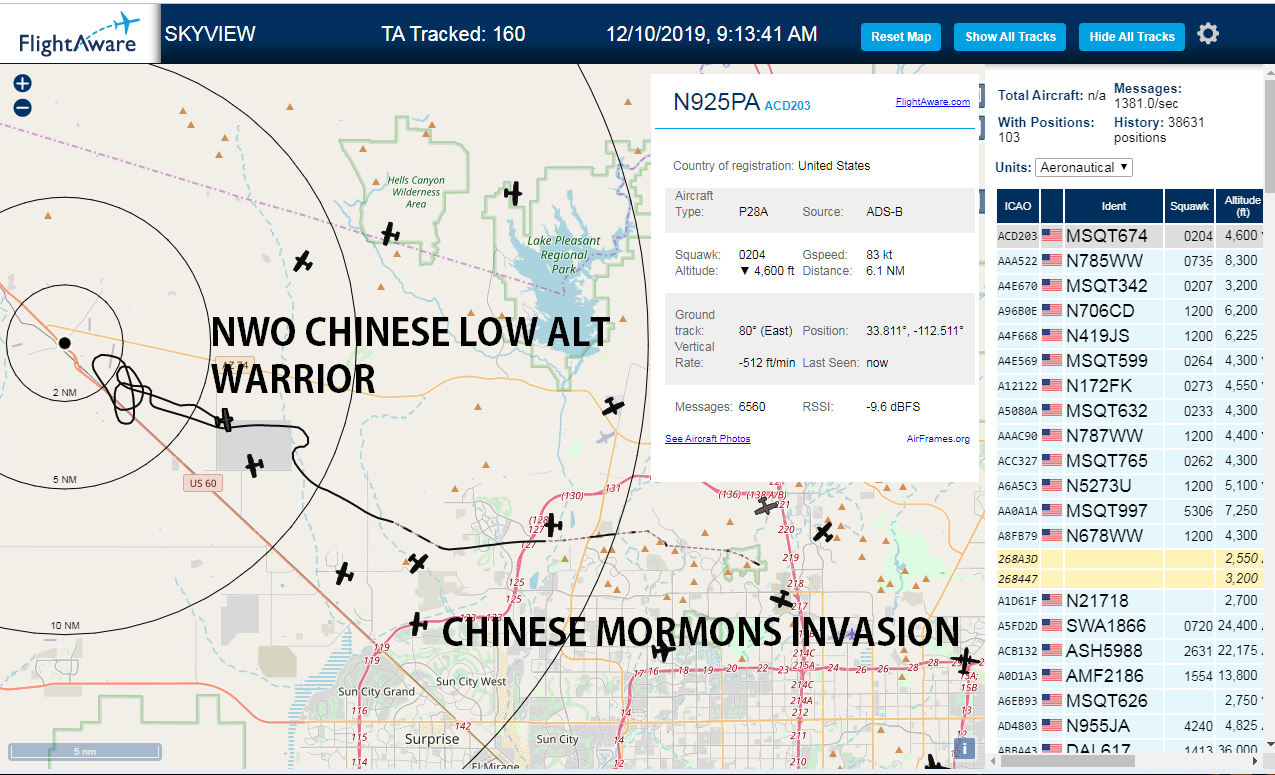Select aircraft icon near route markers 128 and 127
The width and height of the screenshot is (1275, 775).
tap(553, 524)
